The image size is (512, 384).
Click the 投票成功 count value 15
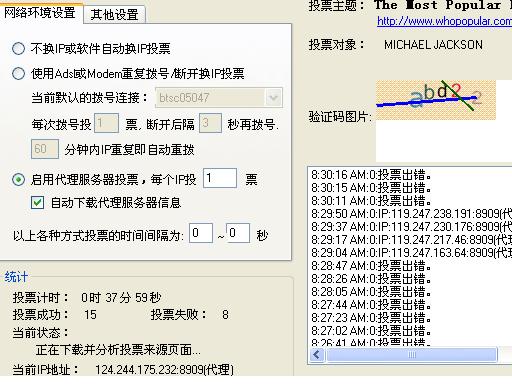[90, 315]
